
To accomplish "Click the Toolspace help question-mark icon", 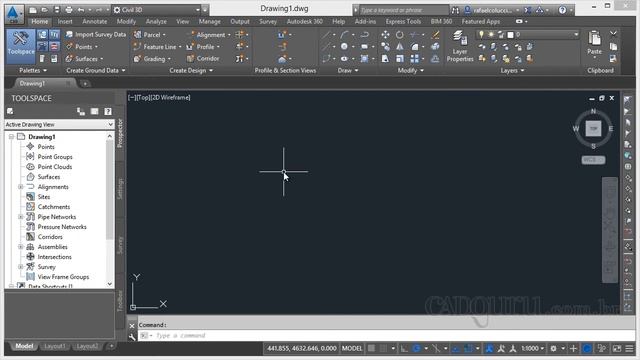I will [108, 111].
